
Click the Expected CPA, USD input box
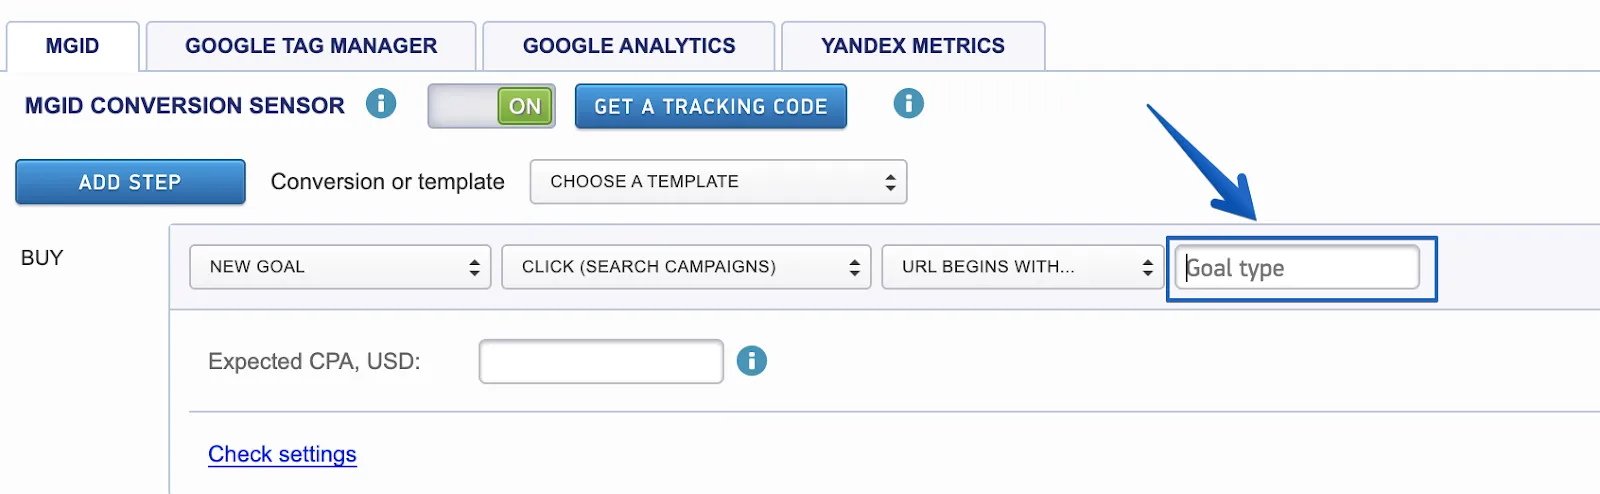click(601, 361)
